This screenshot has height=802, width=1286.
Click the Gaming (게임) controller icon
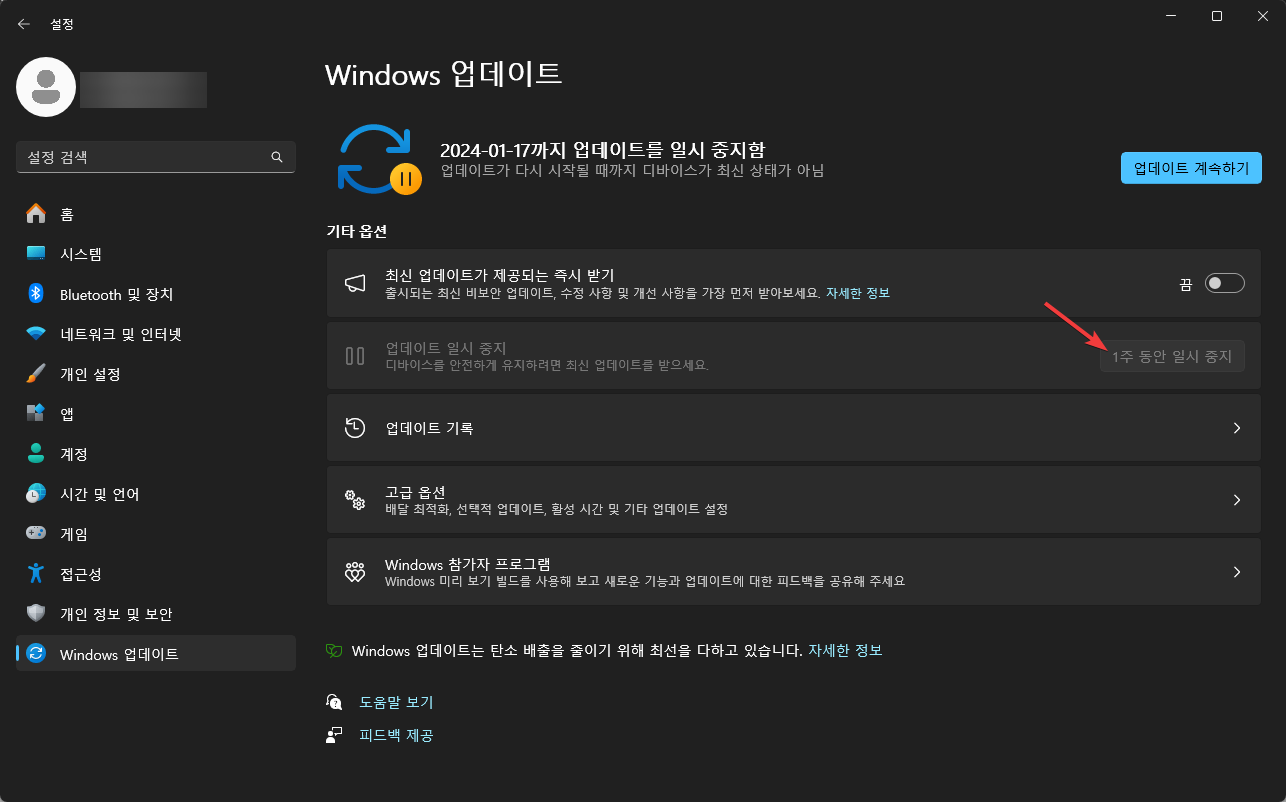pyautogui.click(x=36, y=534)
